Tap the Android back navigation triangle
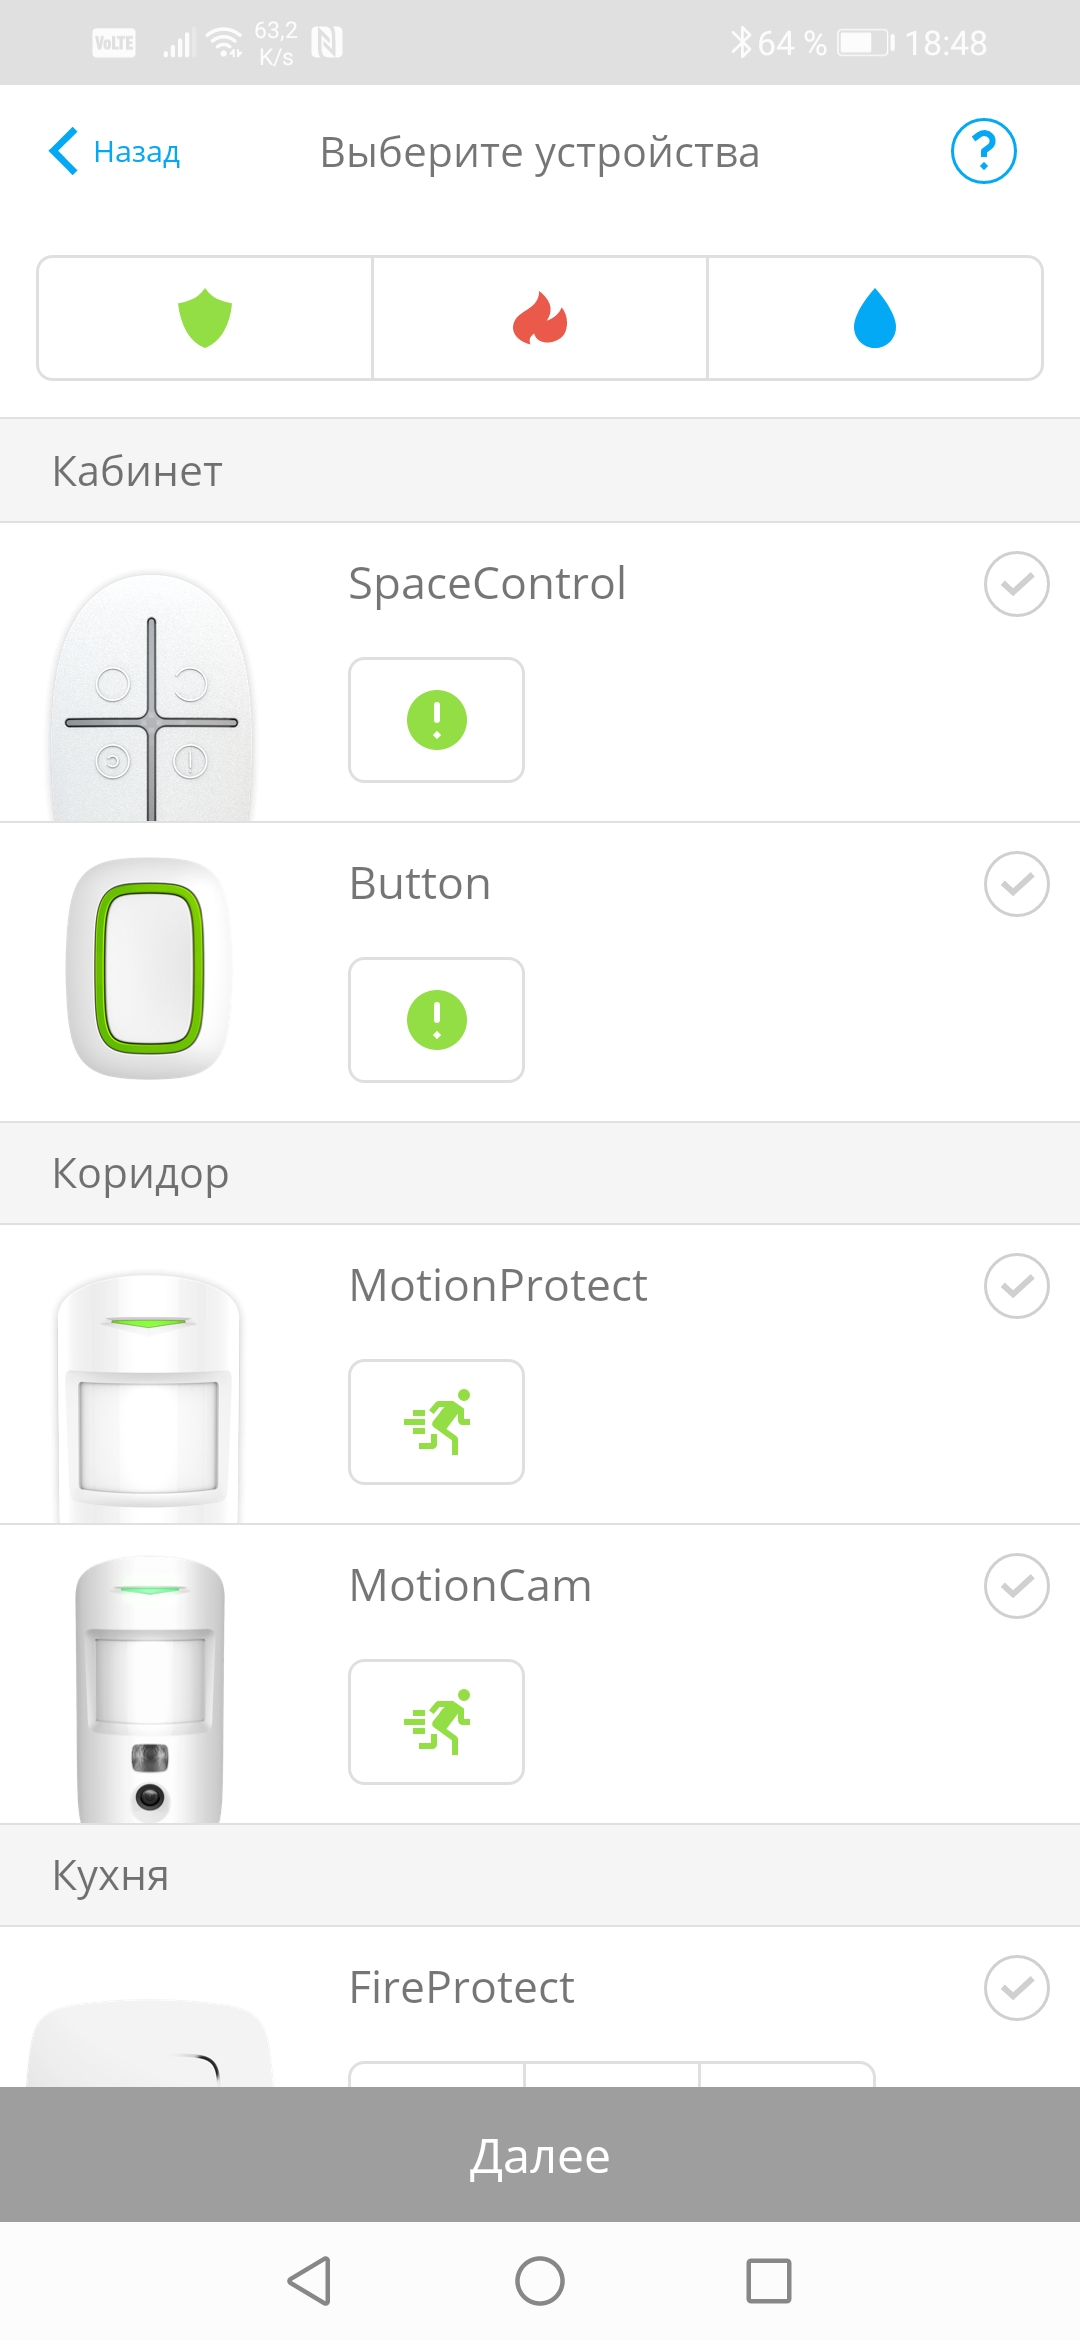Viewport: 1080px width, 2340px height. tap(310, 2281)
